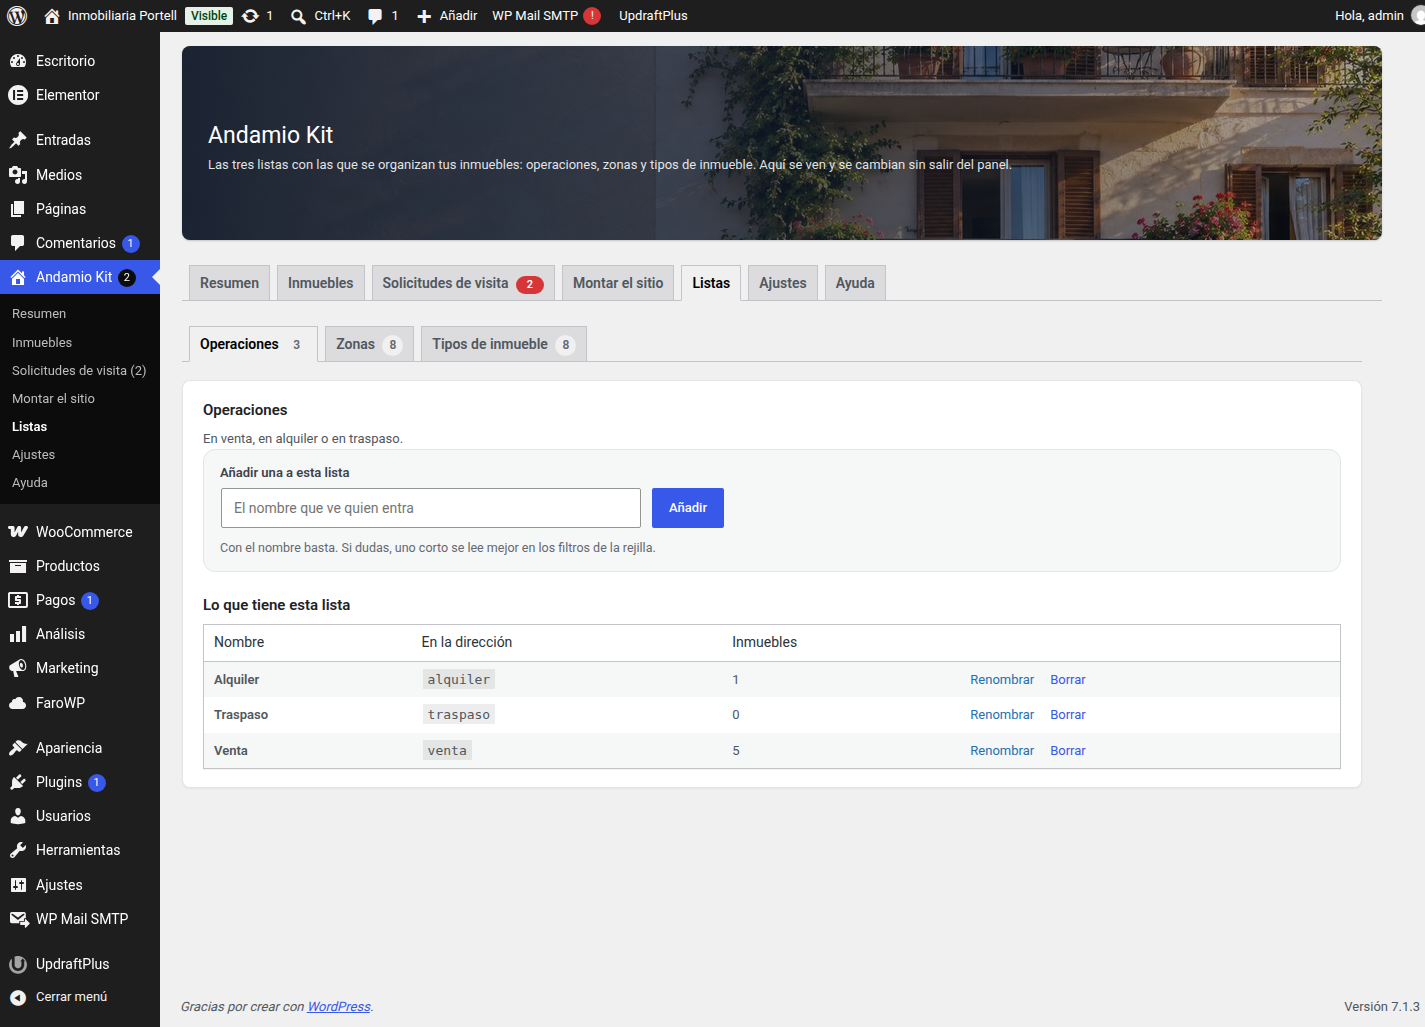Focus the list item name input field
The height and width of the screenshot is (1027, 1425).
(431, 508)
